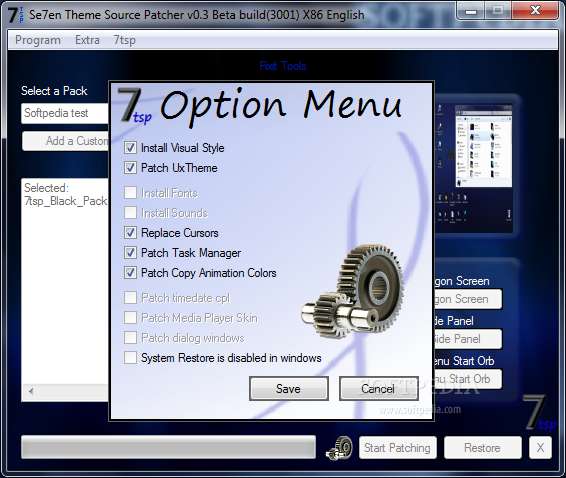
Task: Open the Softpedia test pack dropdown
Action: (x=65, y=113)
